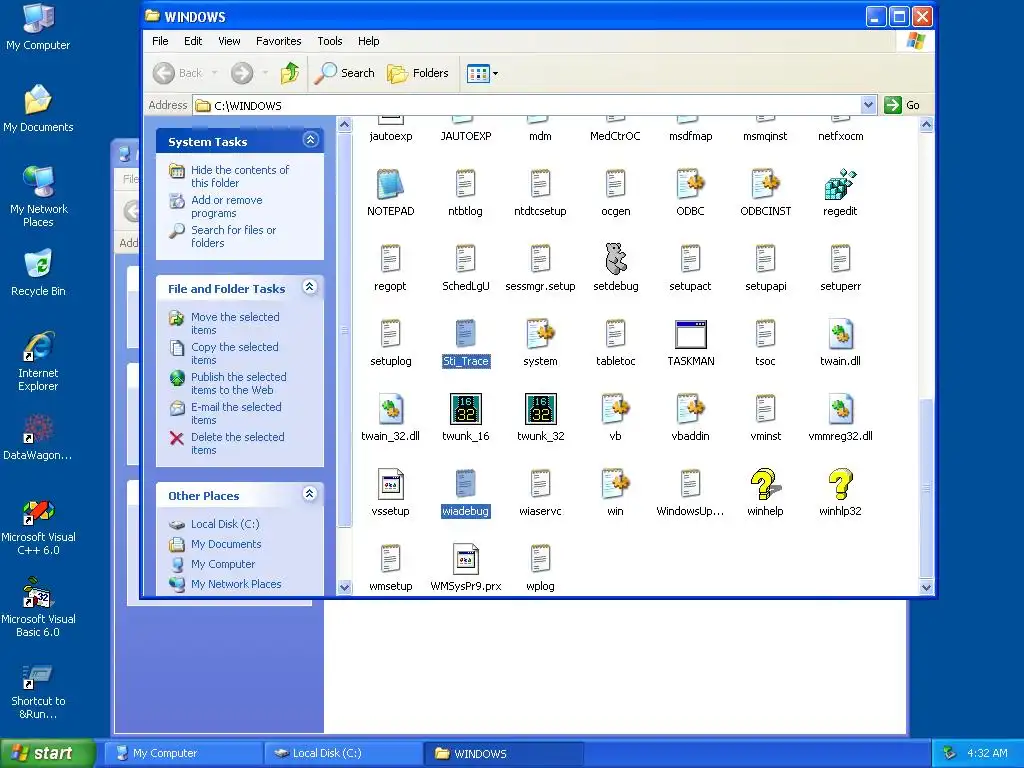Click Move the selected items link
1024x768 pixels.
click(x=235, y=323)
